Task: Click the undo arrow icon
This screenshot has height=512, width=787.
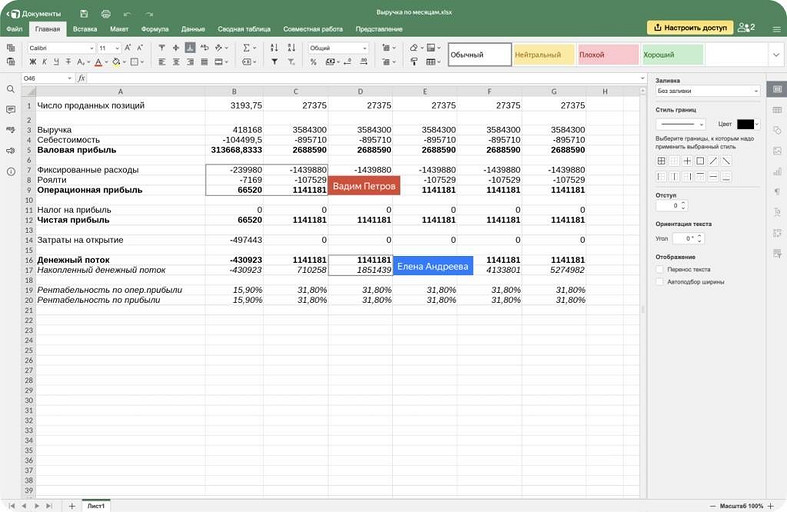Action: point(126,14)
